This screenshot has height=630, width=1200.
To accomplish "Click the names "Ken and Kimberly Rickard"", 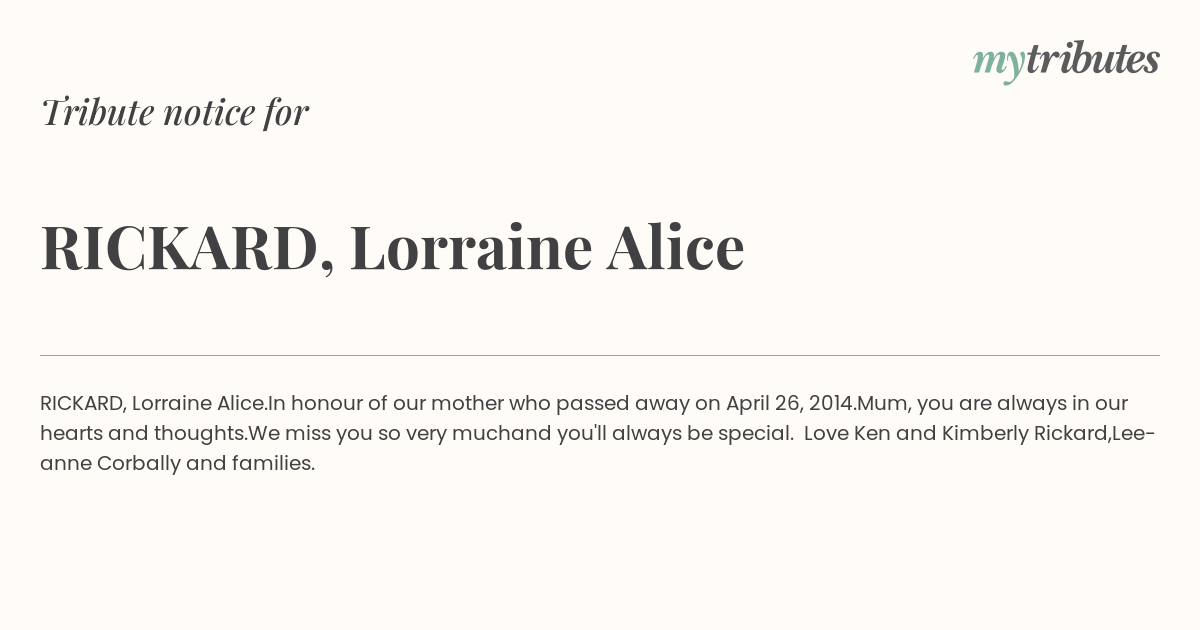I will pos(979,434).
